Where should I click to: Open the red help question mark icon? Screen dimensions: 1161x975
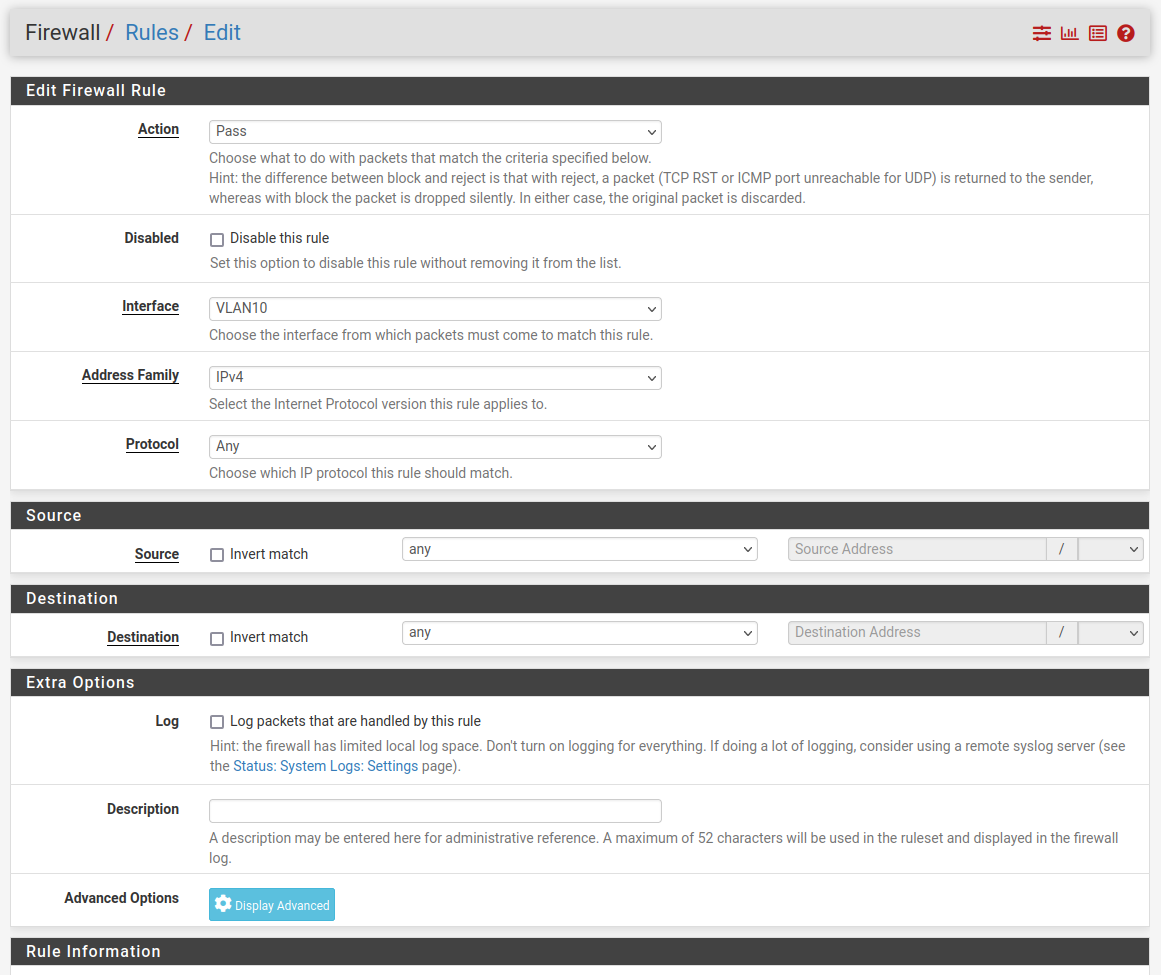1125,33
